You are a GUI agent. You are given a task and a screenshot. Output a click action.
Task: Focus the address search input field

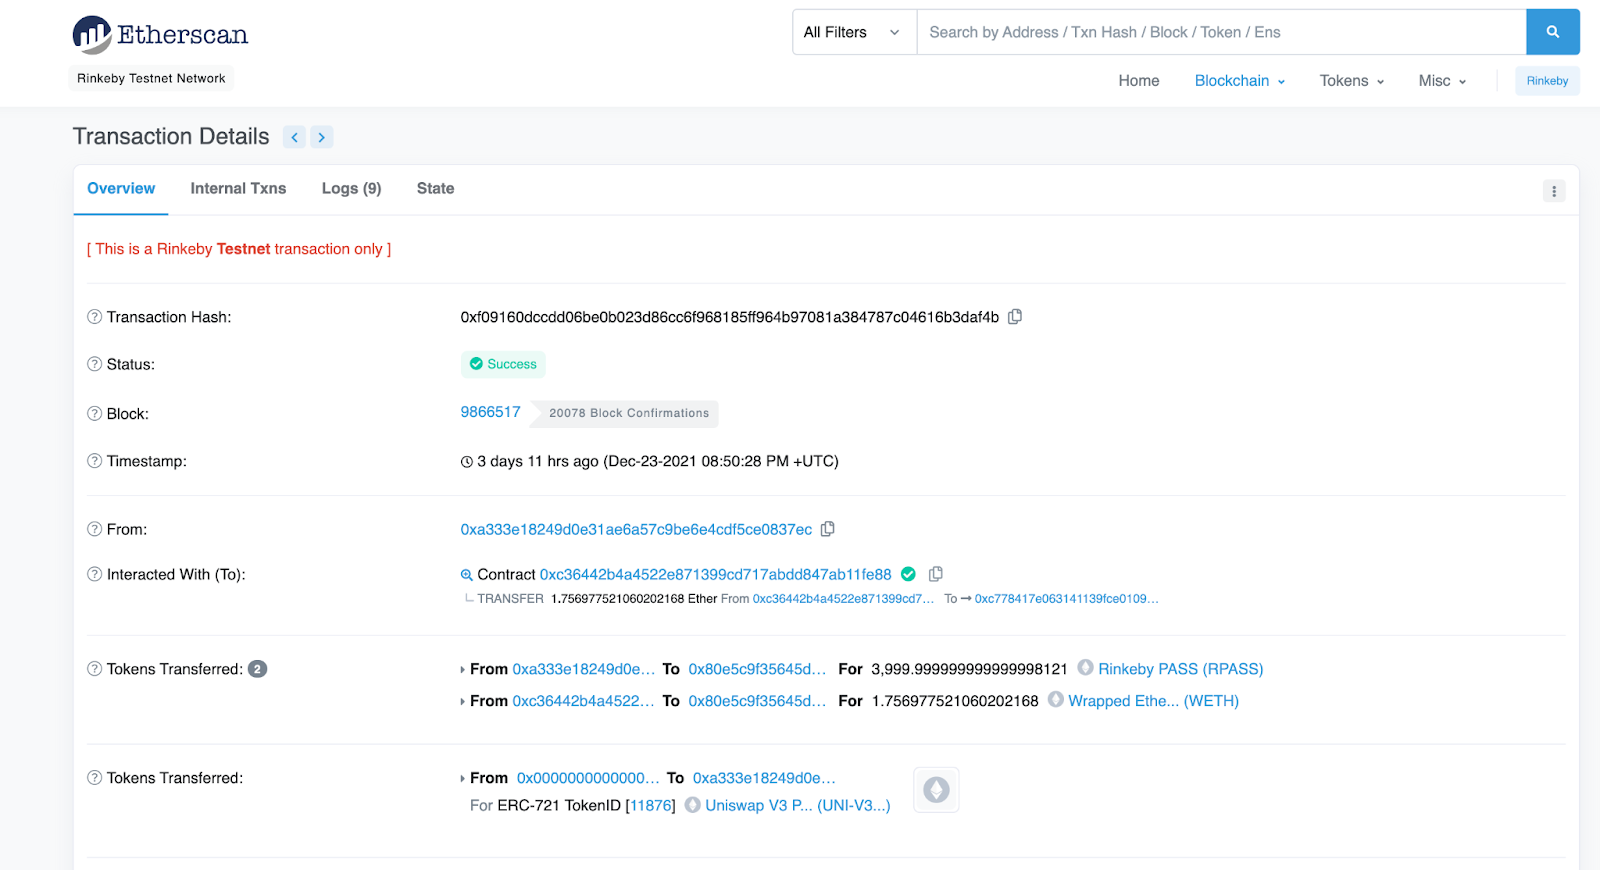click(x=1221, y=32)
